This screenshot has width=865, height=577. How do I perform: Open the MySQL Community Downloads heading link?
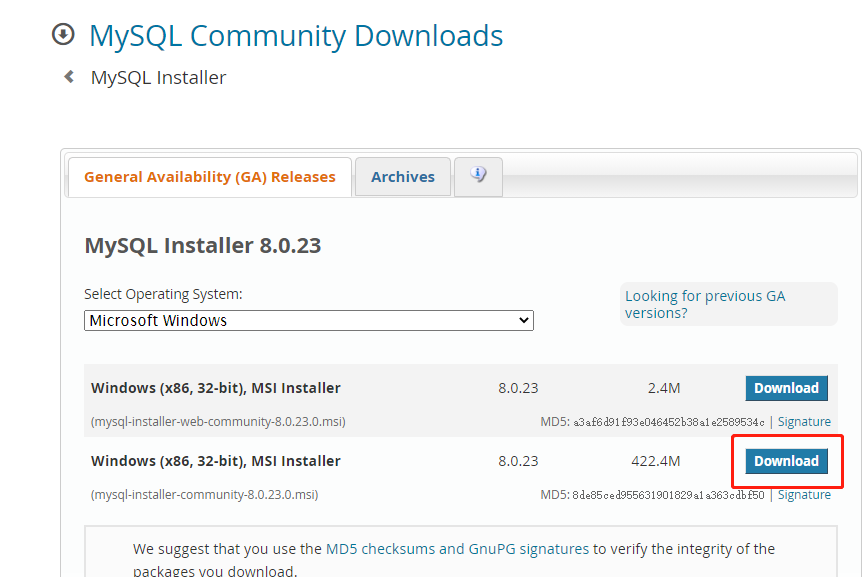[296, 35]
